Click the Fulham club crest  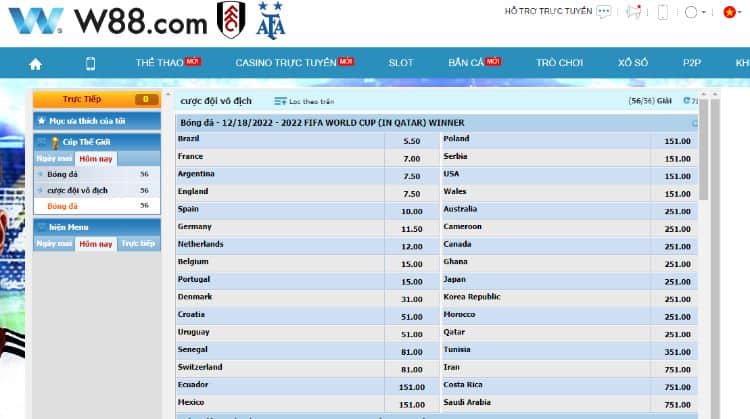[231, 20]
